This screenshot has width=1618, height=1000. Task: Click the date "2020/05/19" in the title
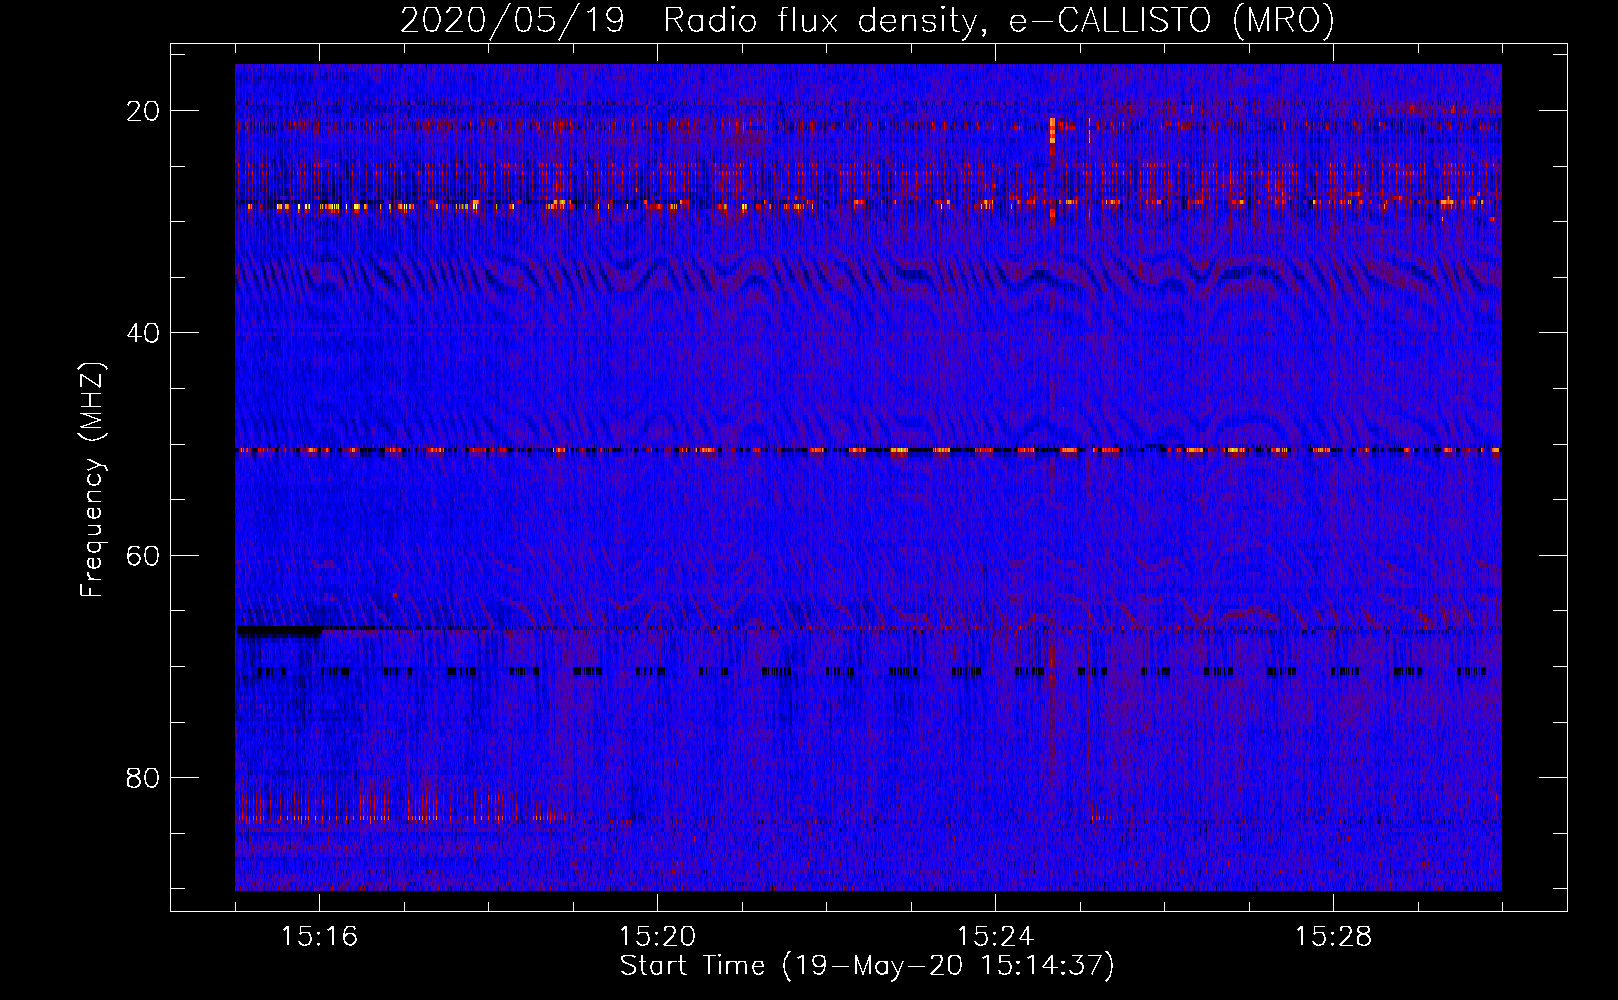point(512,20)
